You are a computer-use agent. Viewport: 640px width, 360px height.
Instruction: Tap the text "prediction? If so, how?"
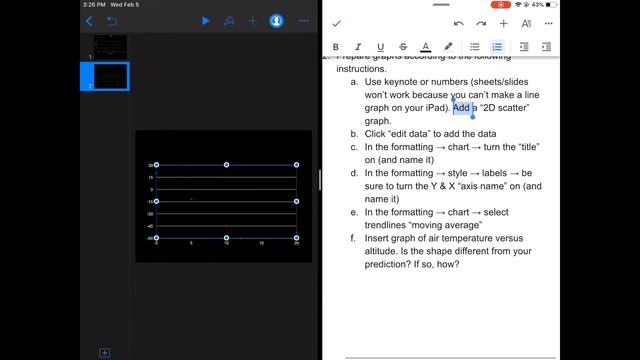tap(412, 264)
